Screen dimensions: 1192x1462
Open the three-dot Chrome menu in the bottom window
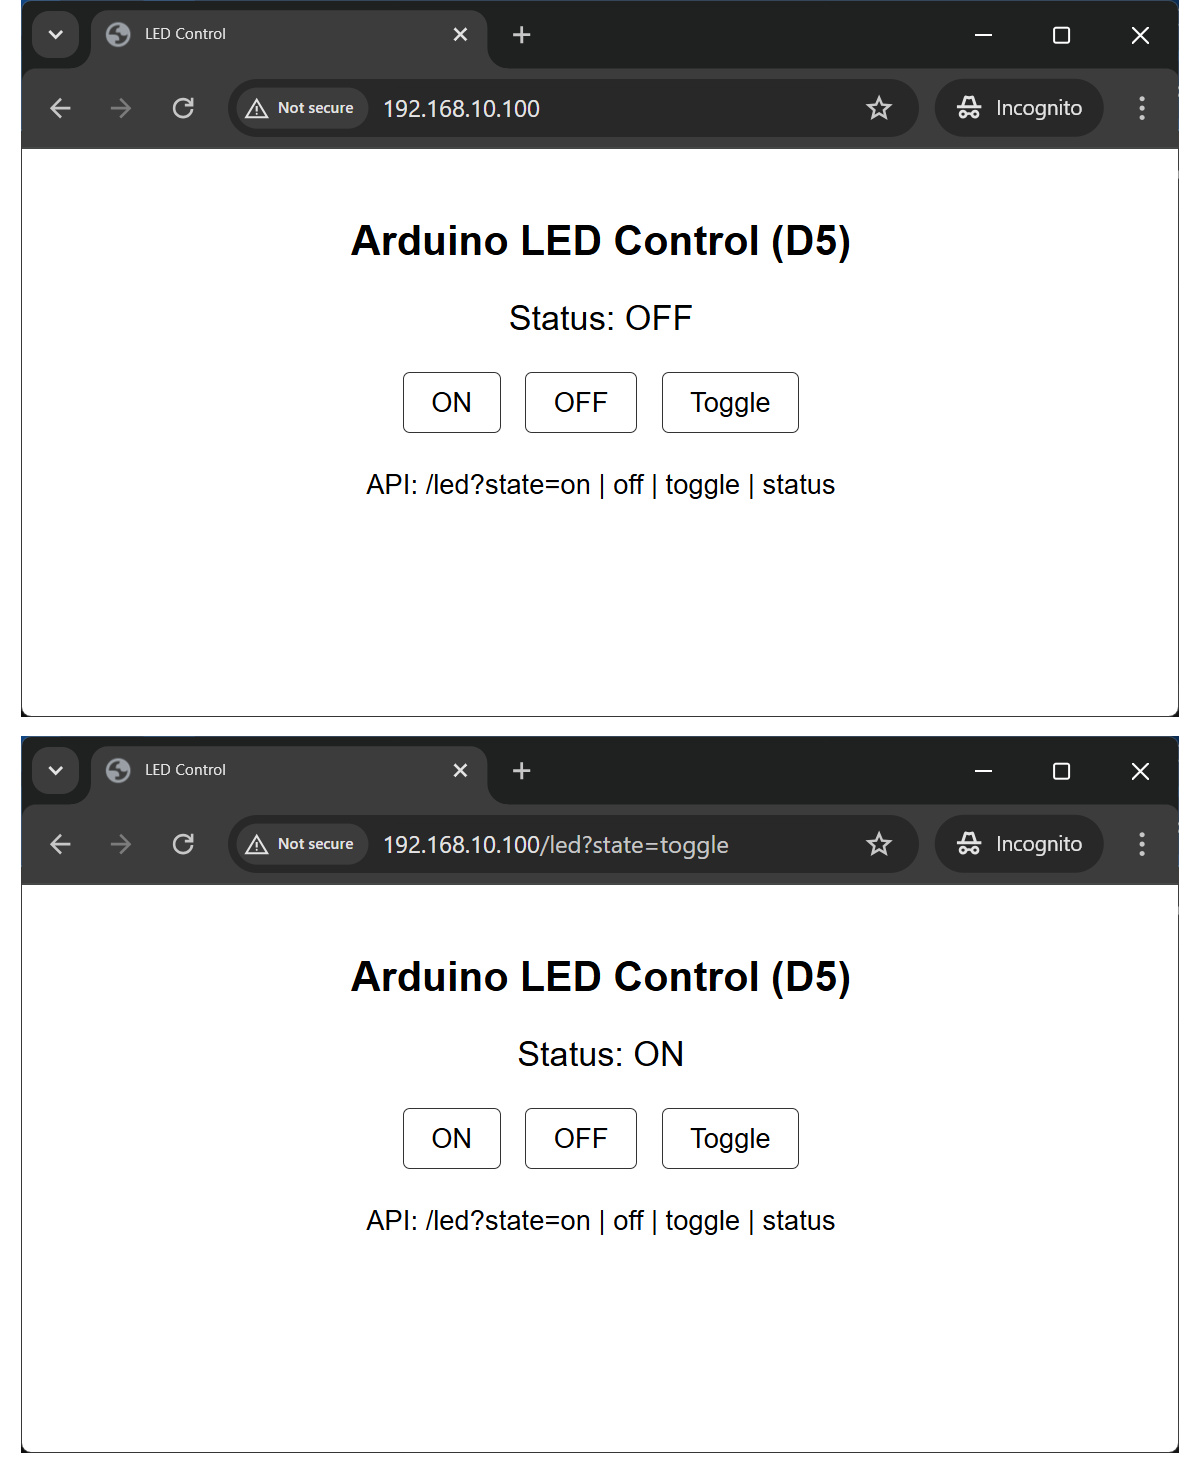1141,844
